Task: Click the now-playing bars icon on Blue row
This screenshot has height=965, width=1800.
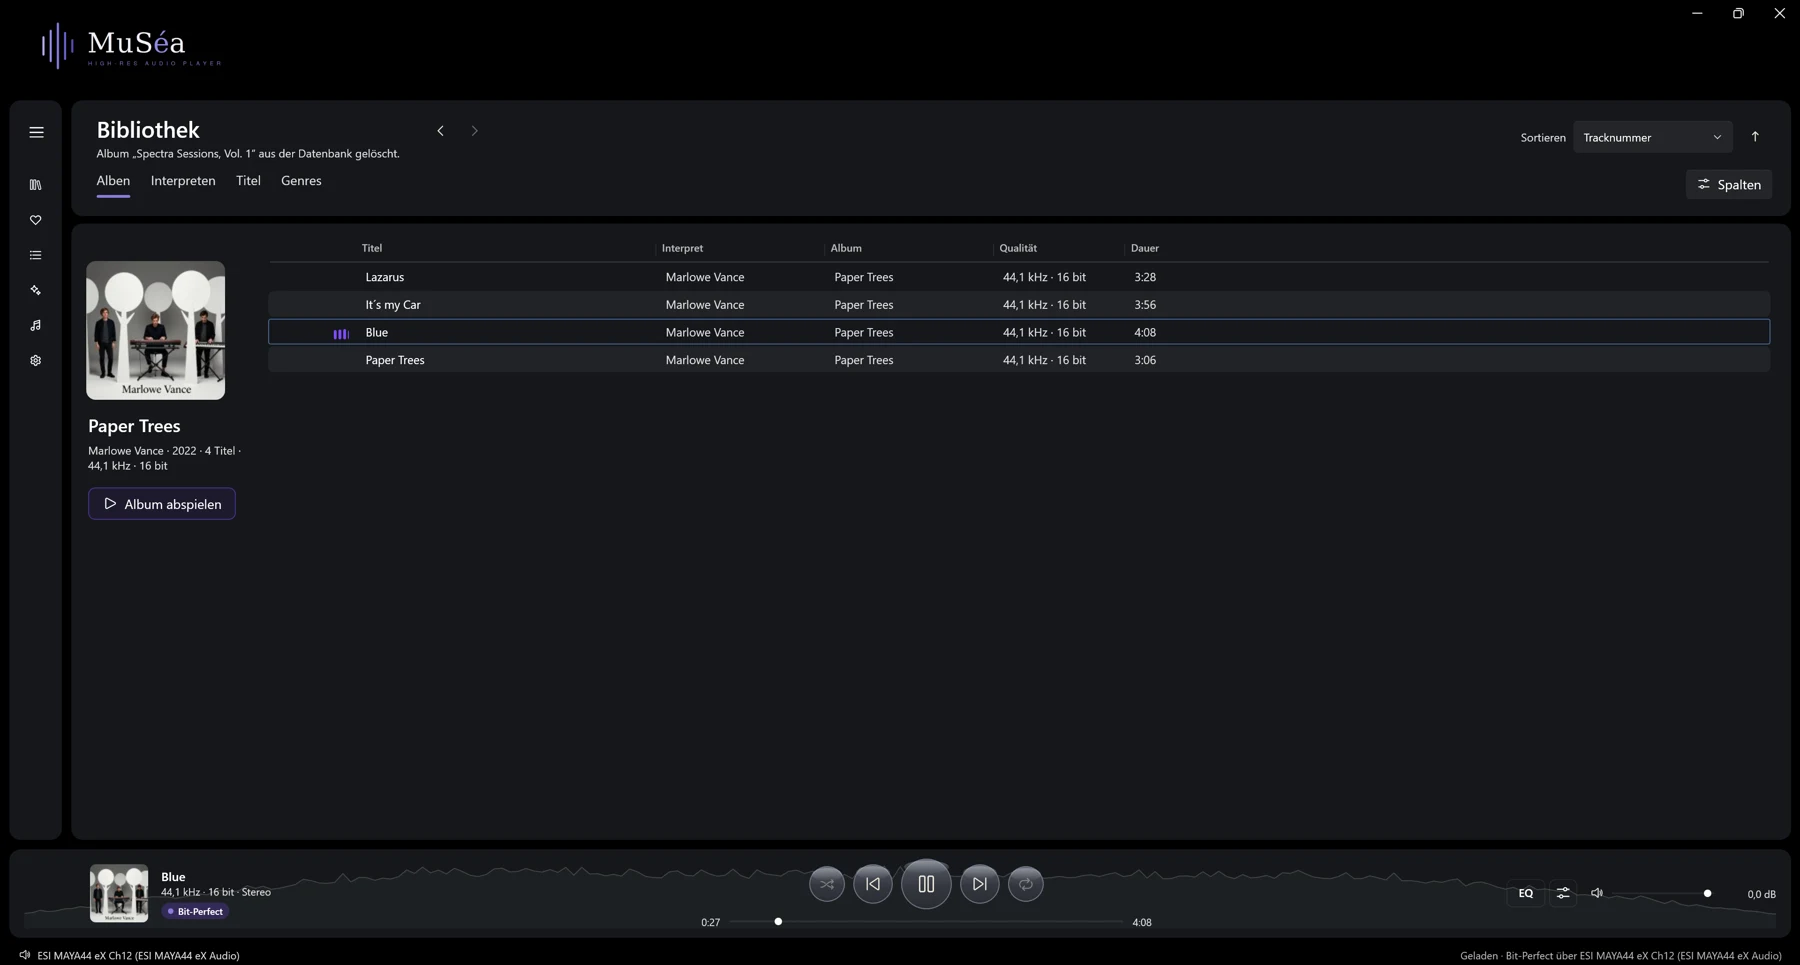Action: (341, 333)
